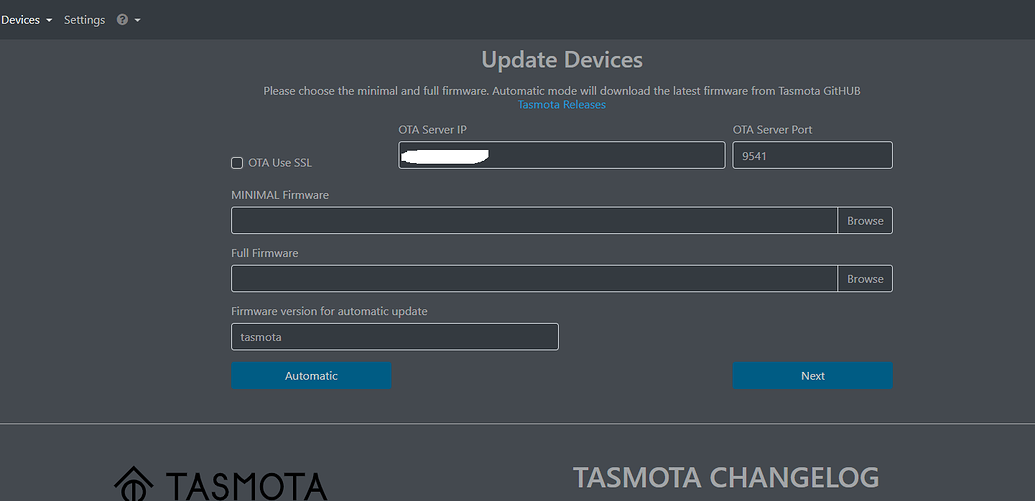Click the Update Devices heading
Viewport: 1035px width, 501px height.
click(562, 59)
